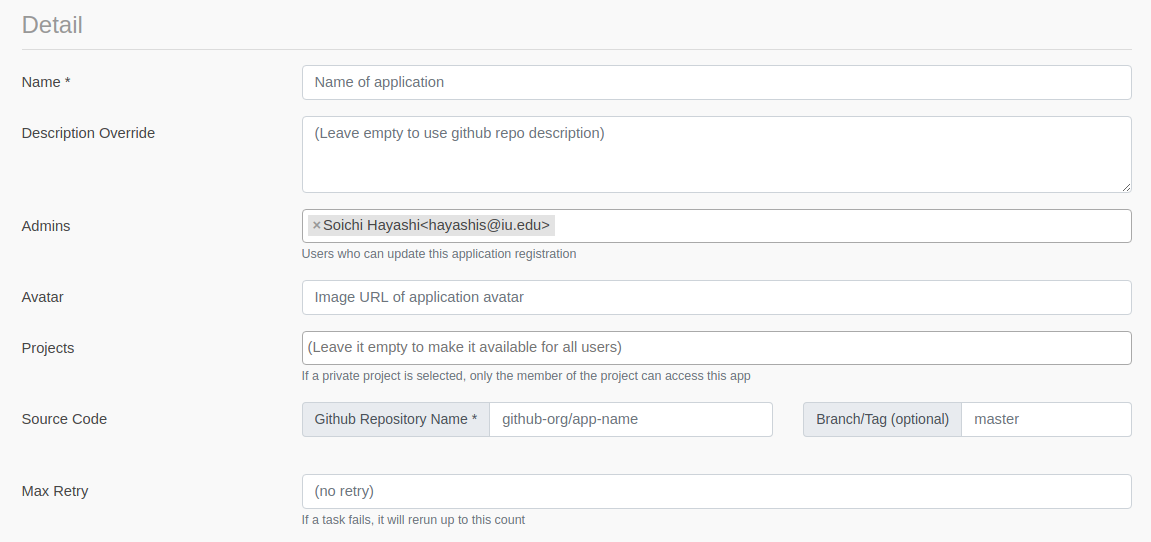The height and width of the screenshot is (542, 1151).
Task: Click into Description Override textarea
Action: pos(716,154)
